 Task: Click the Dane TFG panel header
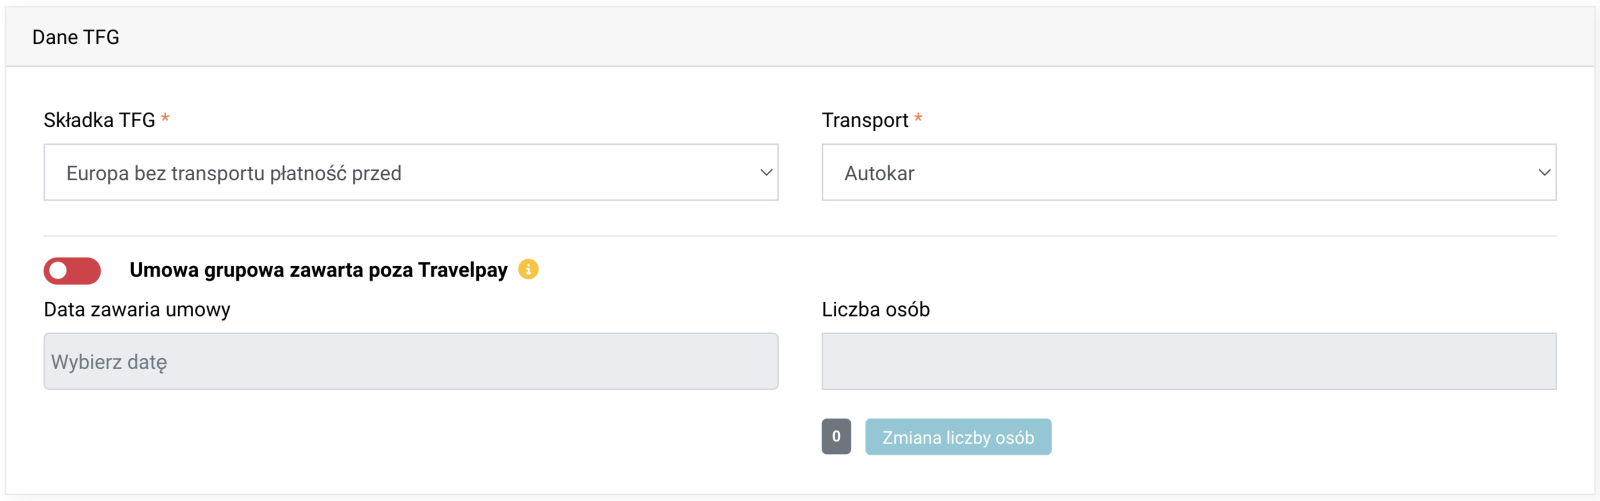[800, 37]
